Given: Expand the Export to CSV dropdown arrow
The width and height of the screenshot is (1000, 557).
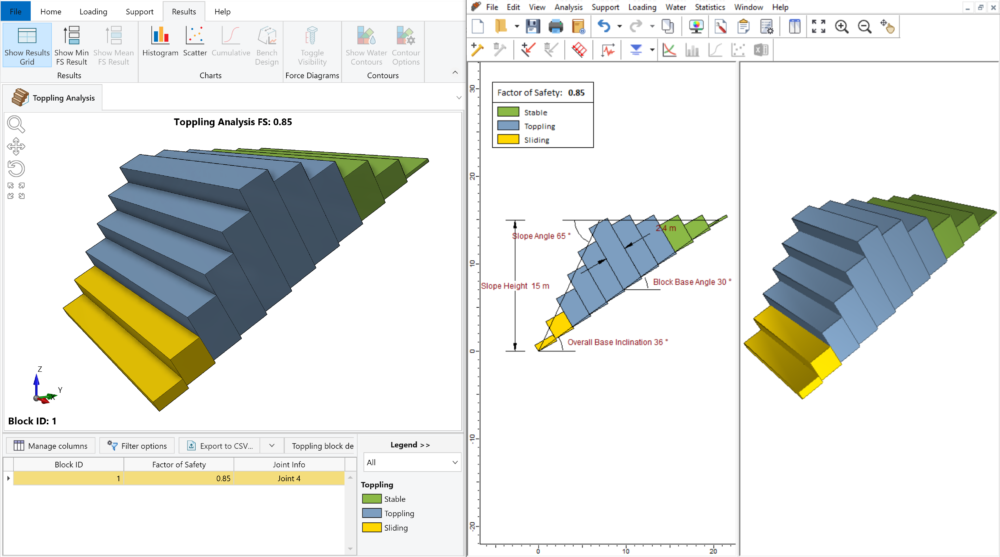Looking at the screenshot, I should point(271,446).
